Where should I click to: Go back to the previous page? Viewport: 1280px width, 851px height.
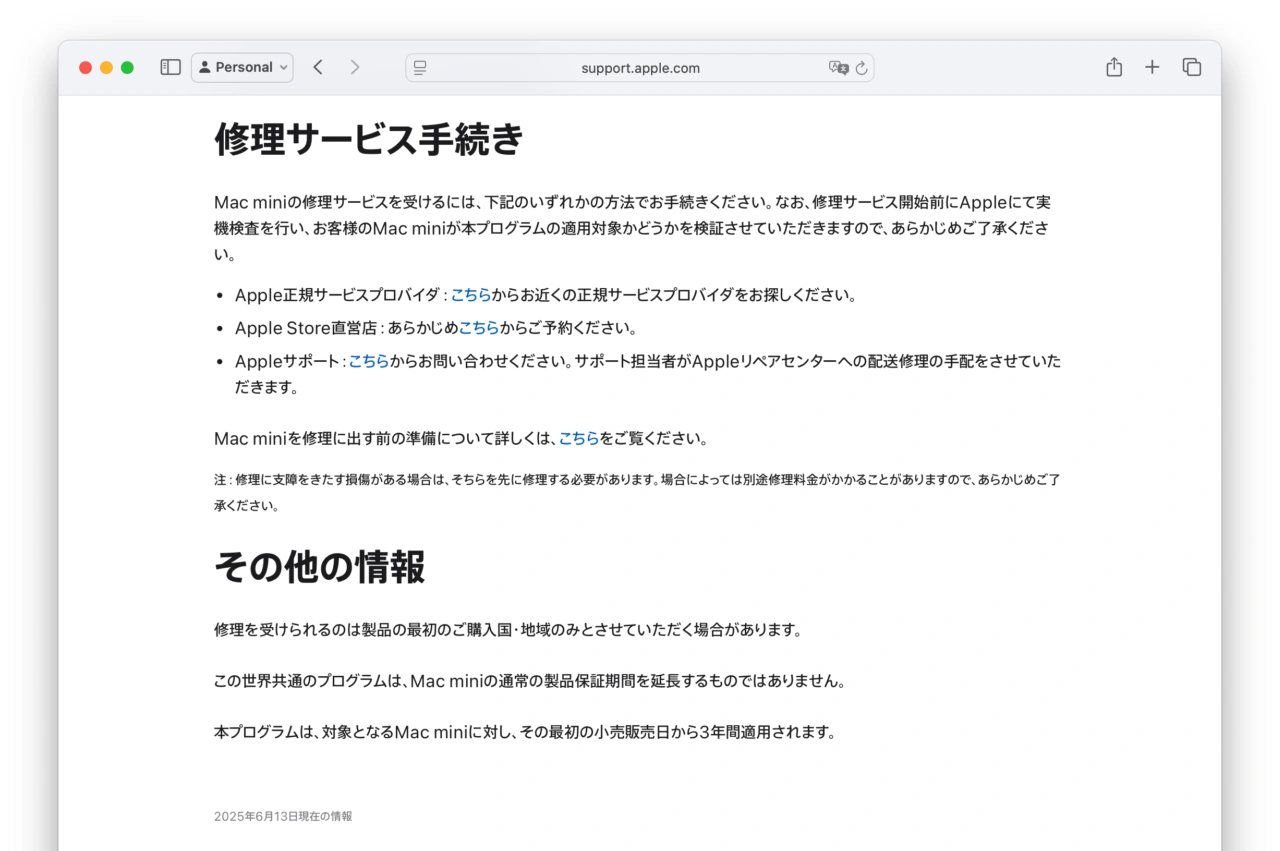click(x=318, y=67)
